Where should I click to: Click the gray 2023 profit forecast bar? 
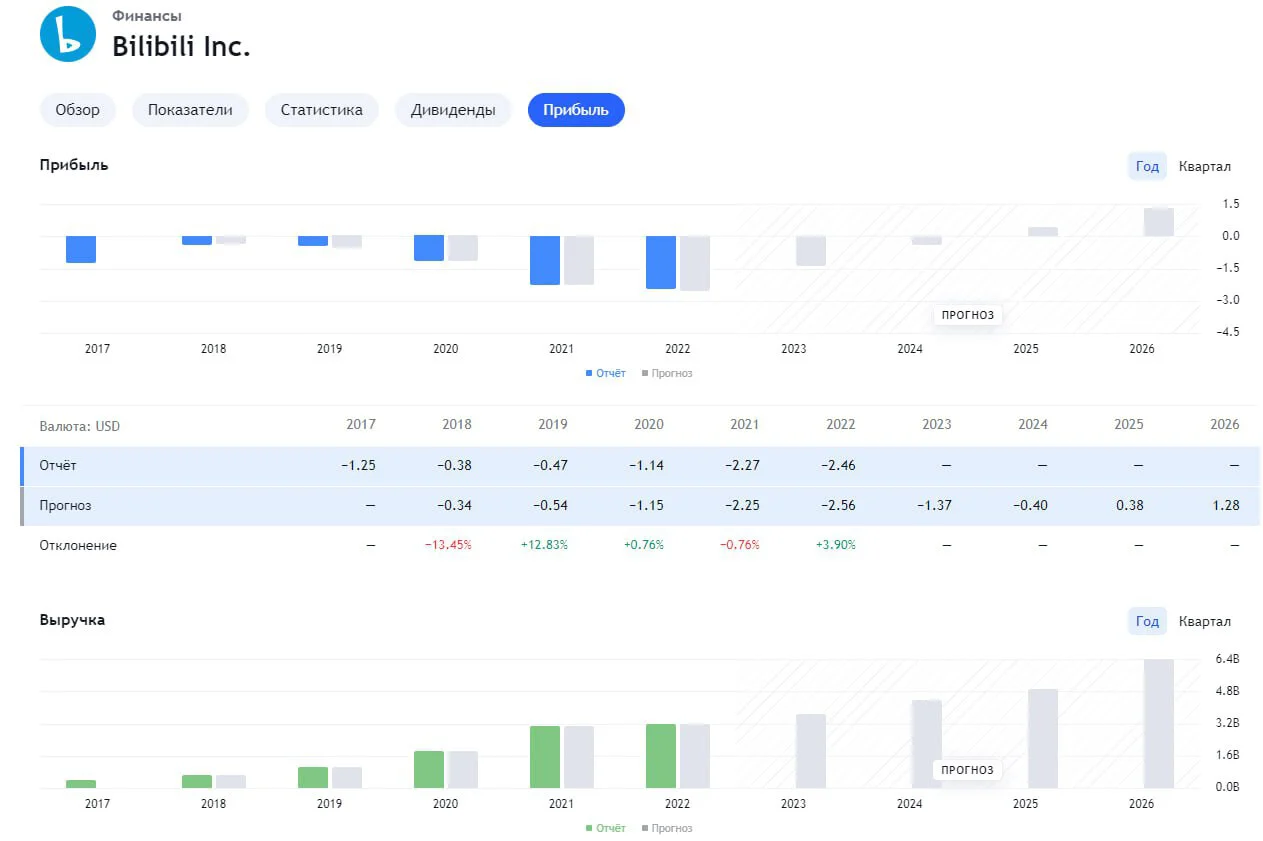pyautogui.click(x=811, y=251)
